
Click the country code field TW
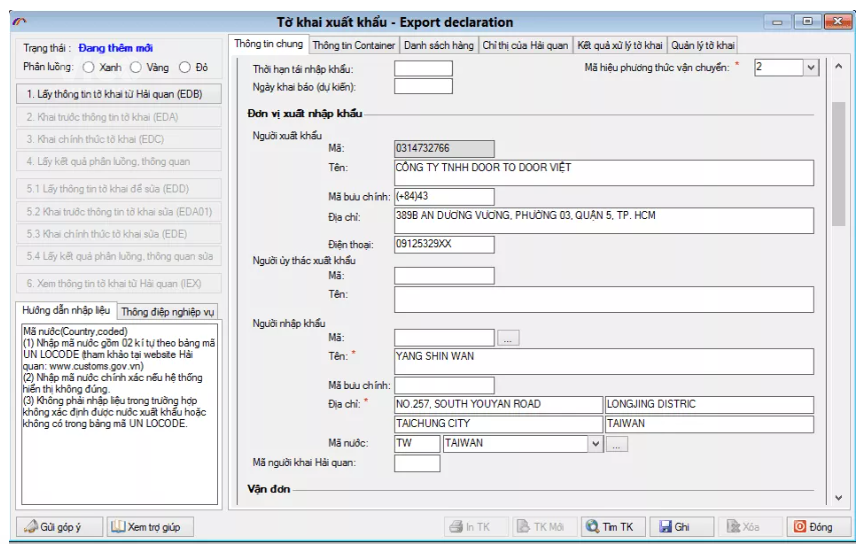(417, 443)
